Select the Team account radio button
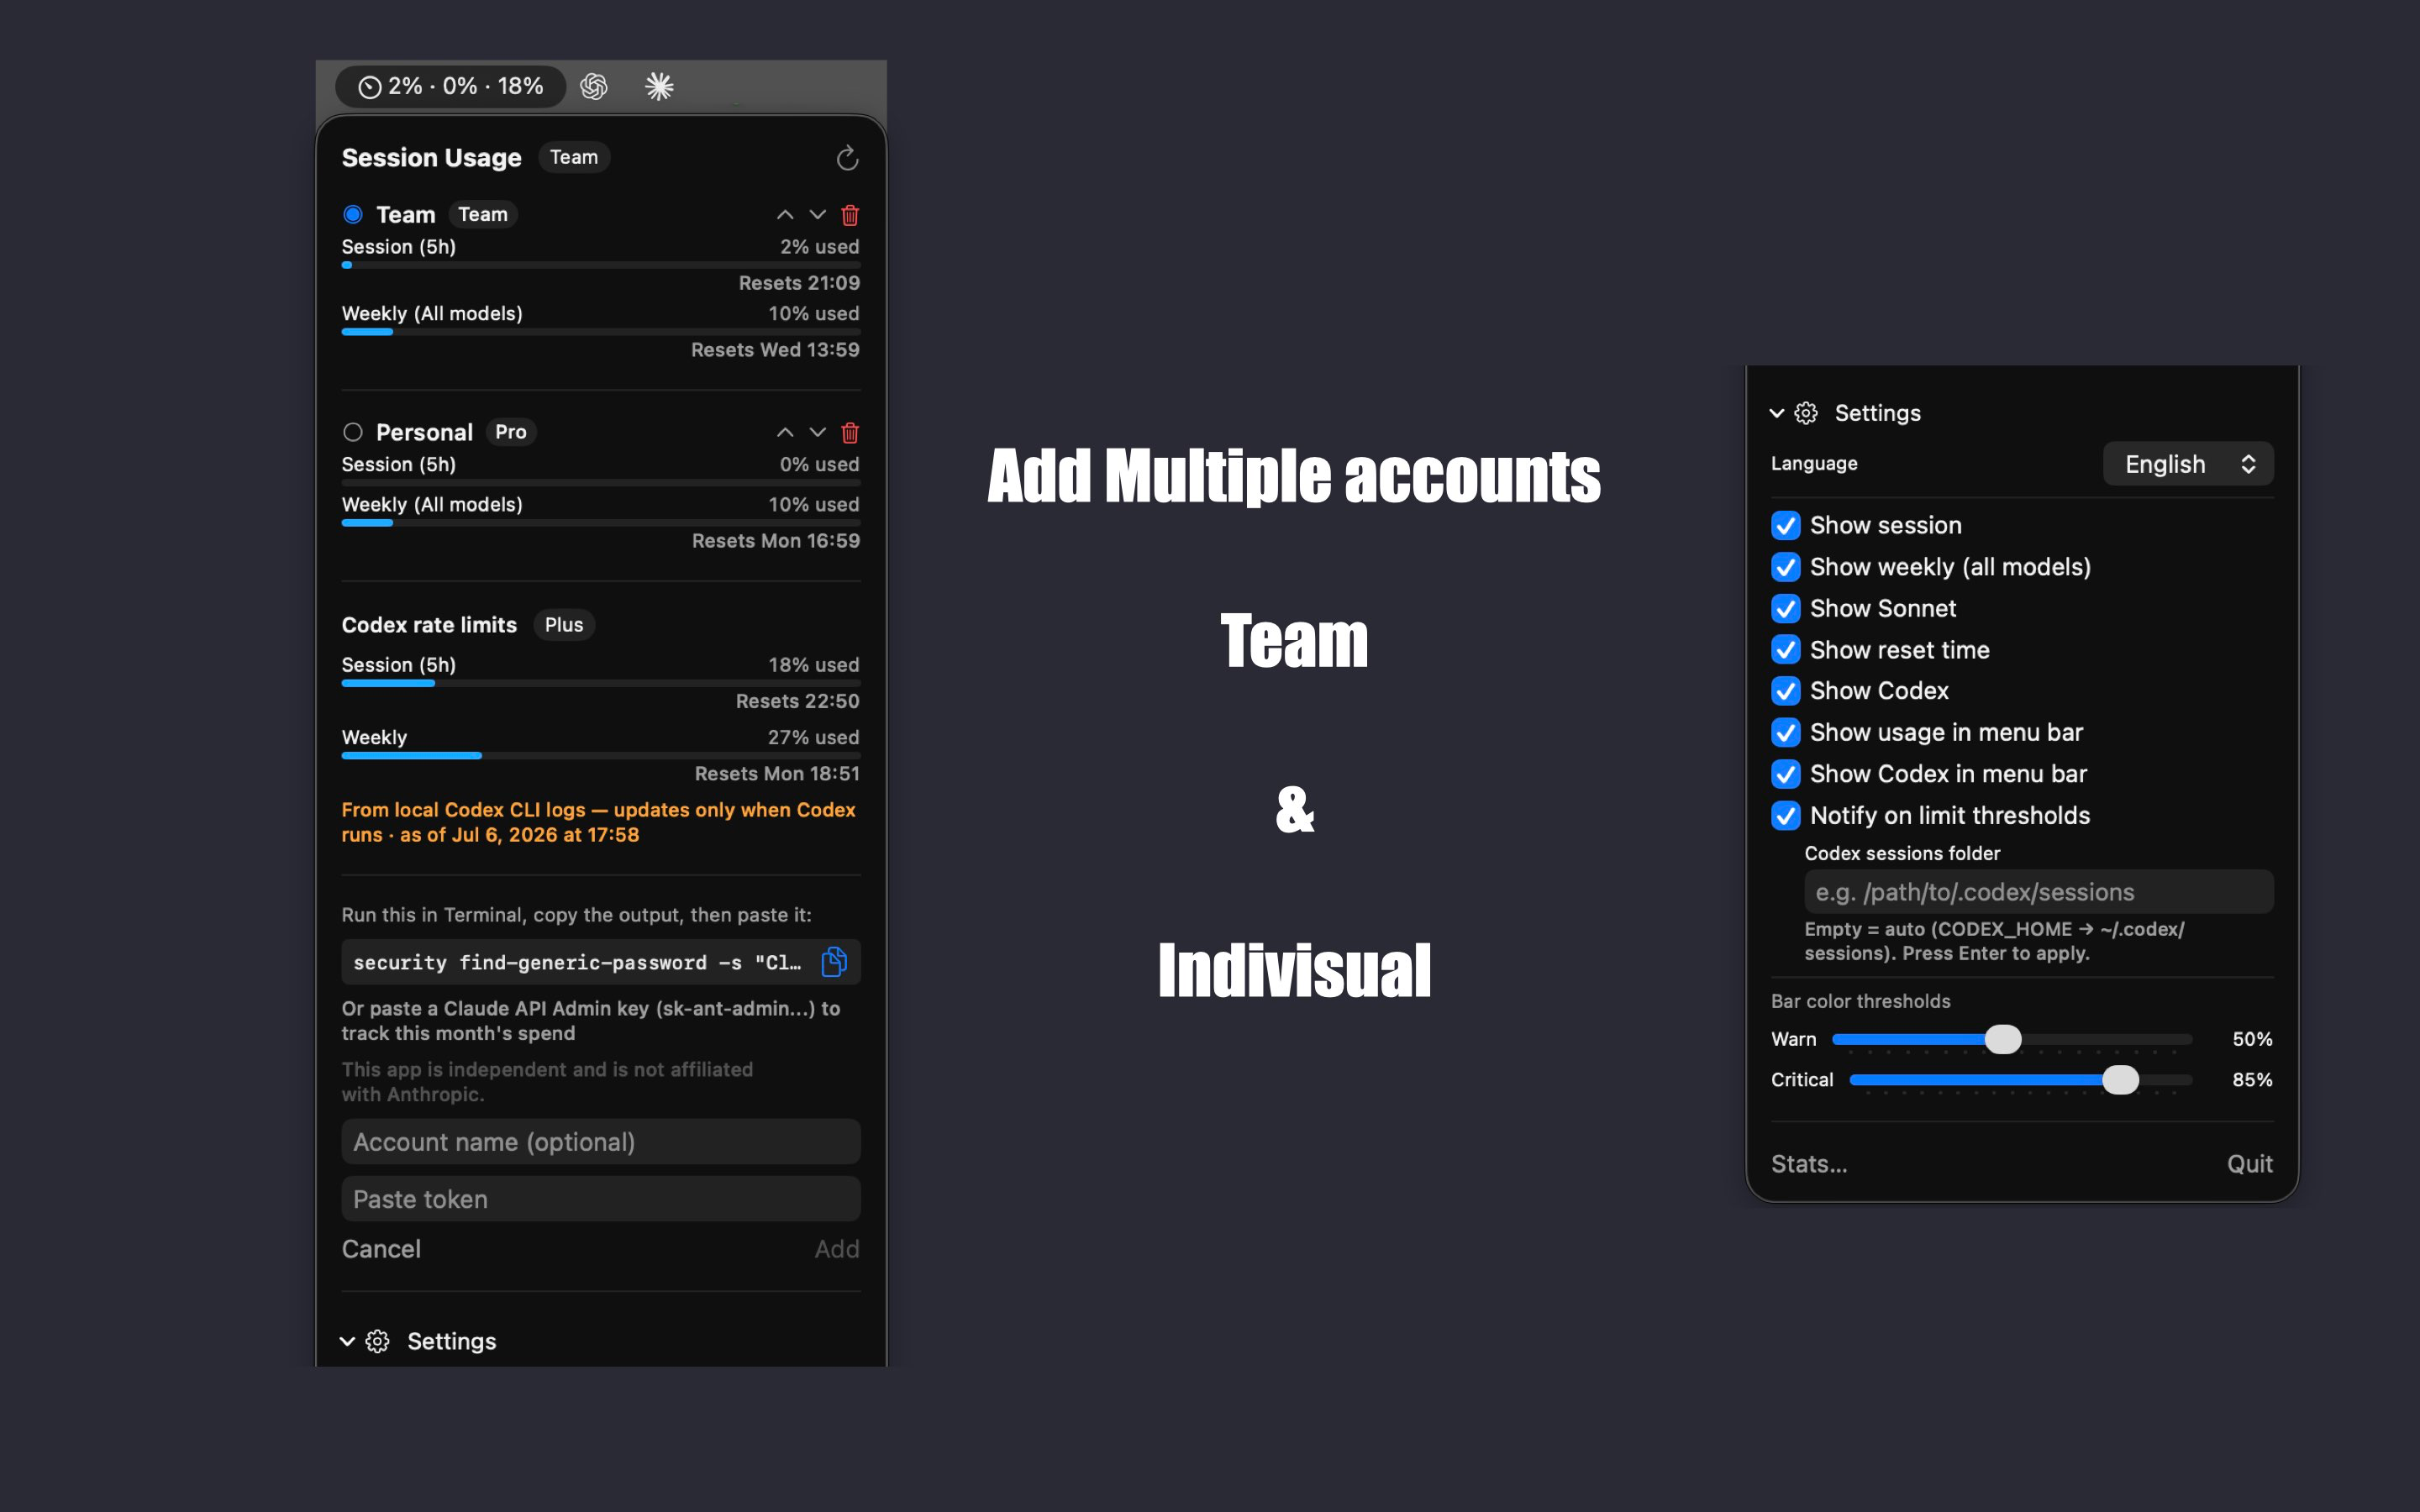The height and width of the screenshot is (1512, 2420). (353, 214)
